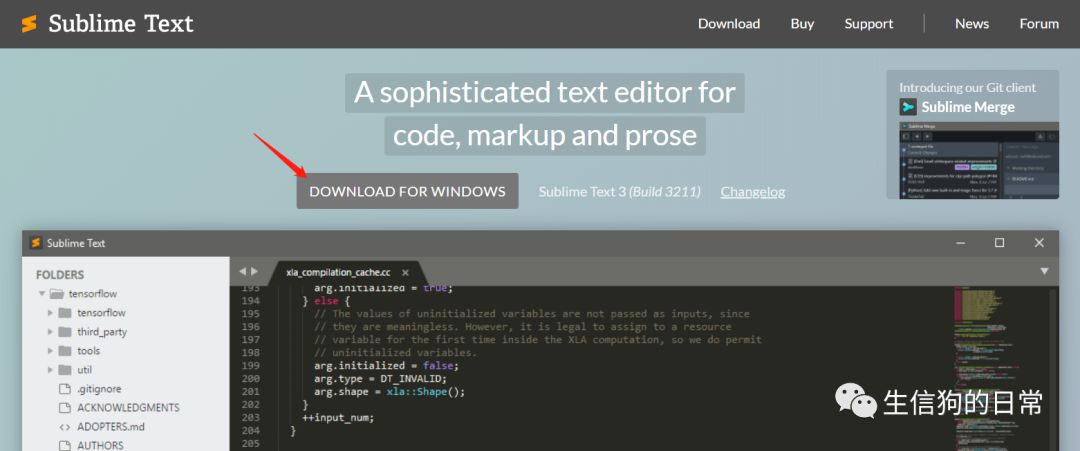Open the AUTHORS file
Image resolution: width=1080 pixels, height=451 pixels.
point(101,445)
